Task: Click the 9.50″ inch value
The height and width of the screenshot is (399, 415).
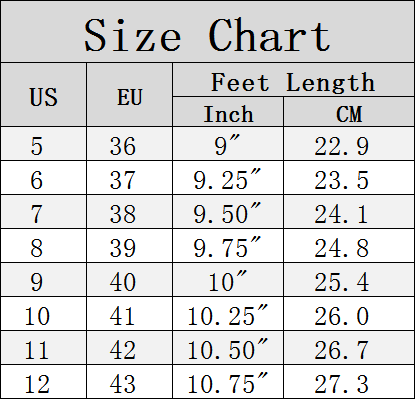Action: tap(227, 213)
